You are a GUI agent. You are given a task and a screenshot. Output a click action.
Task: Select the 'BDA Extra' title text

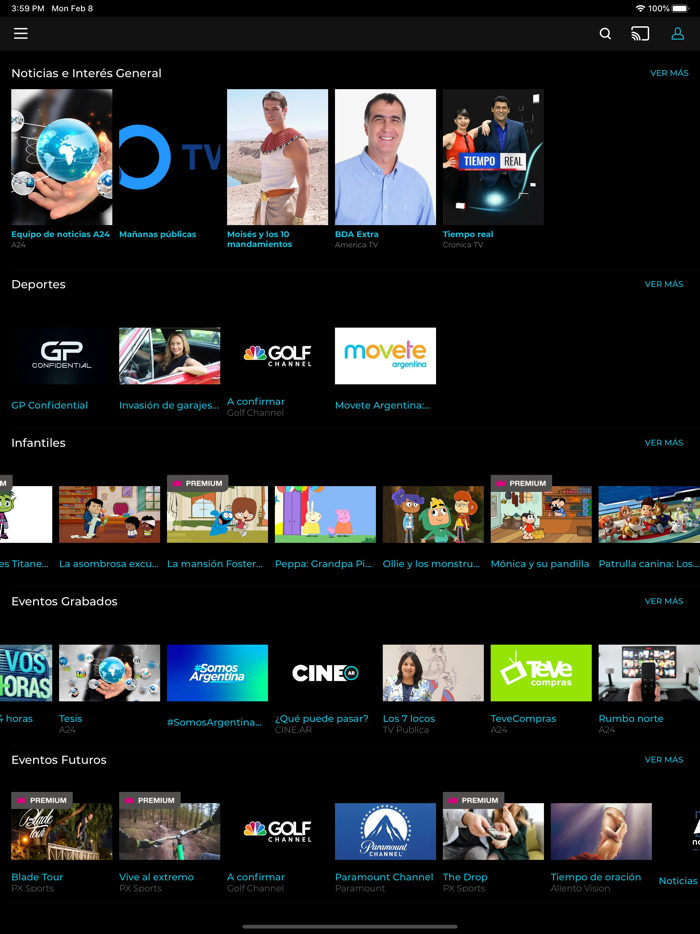tap(356, 234)
